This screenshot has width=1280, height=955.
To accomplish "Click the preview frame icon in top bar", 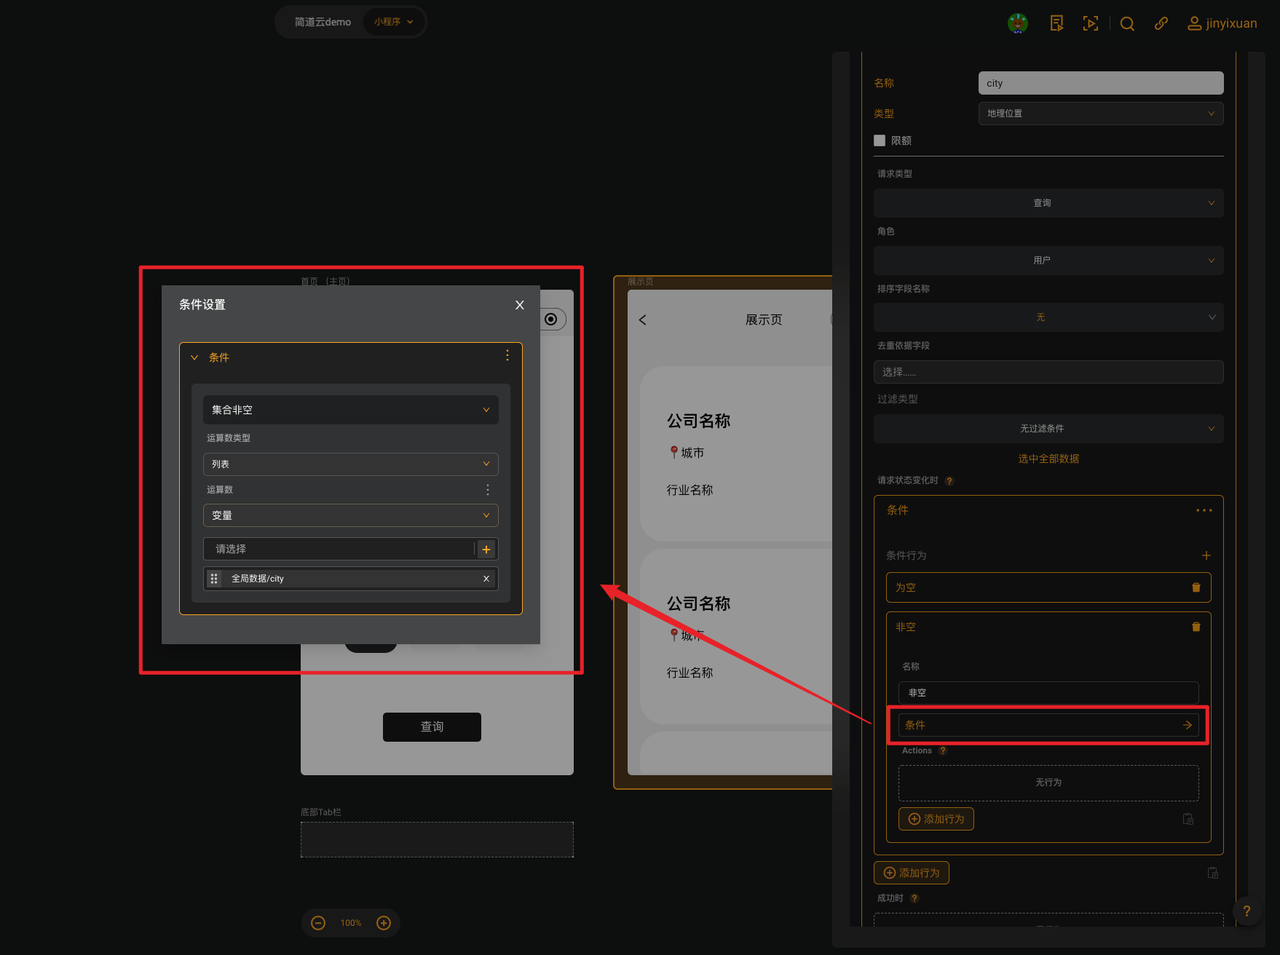I will (1090, 23).
